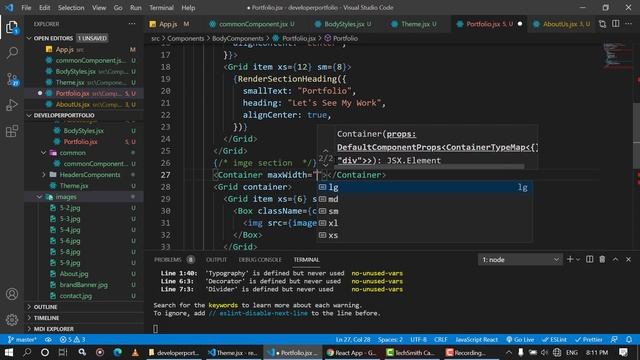Viewport: 640px width, 360px height.
Task: Open React App Chrome taskbar window
Action: click(351, 352)
